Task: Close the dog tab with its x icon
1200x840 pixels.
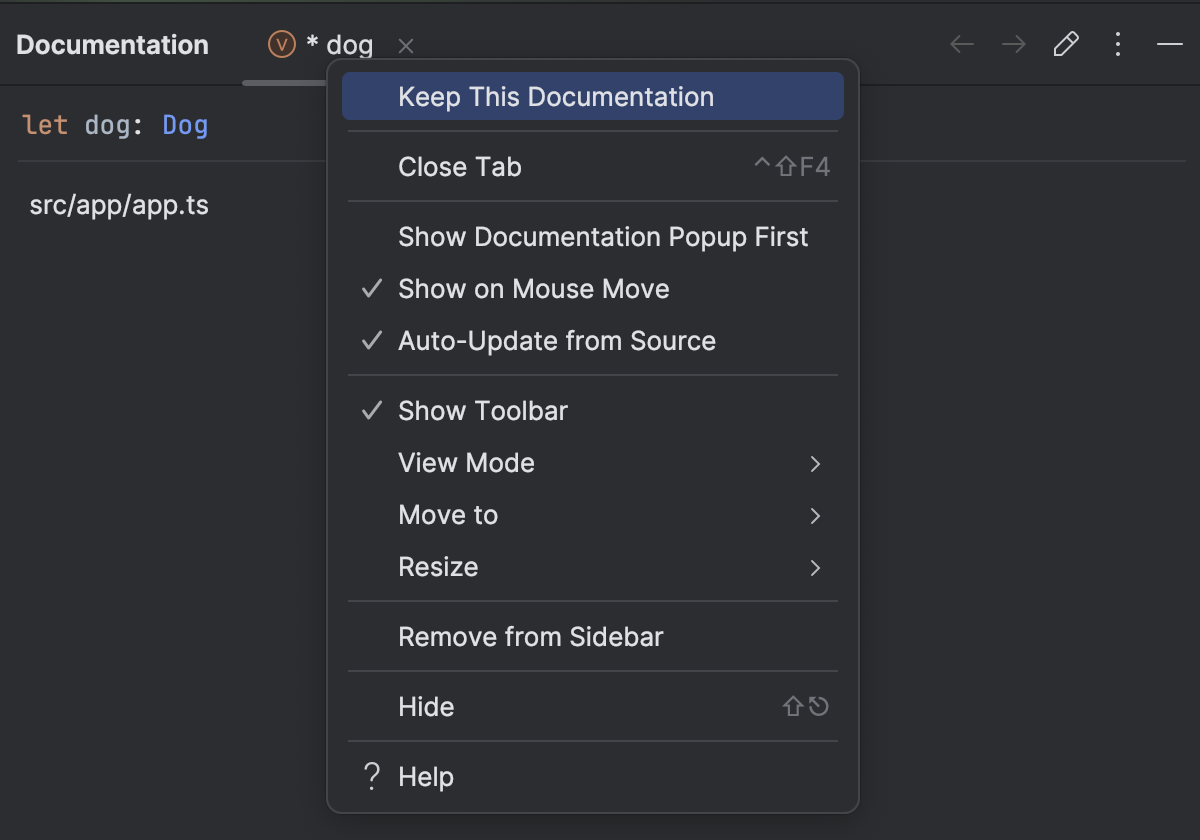Action: 406,46
